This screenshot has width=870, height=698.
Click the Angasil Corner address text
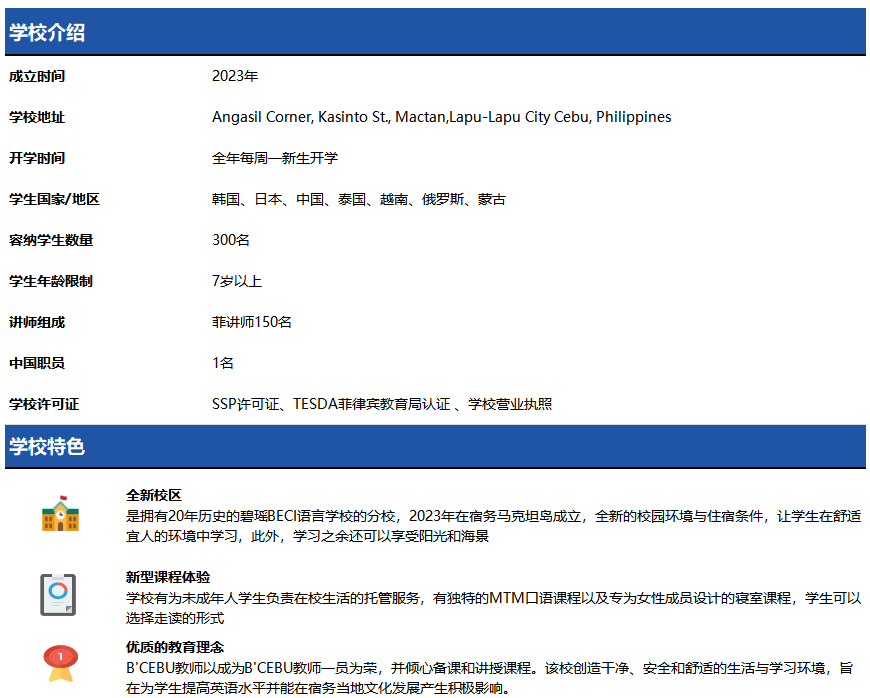click(441, 117)
